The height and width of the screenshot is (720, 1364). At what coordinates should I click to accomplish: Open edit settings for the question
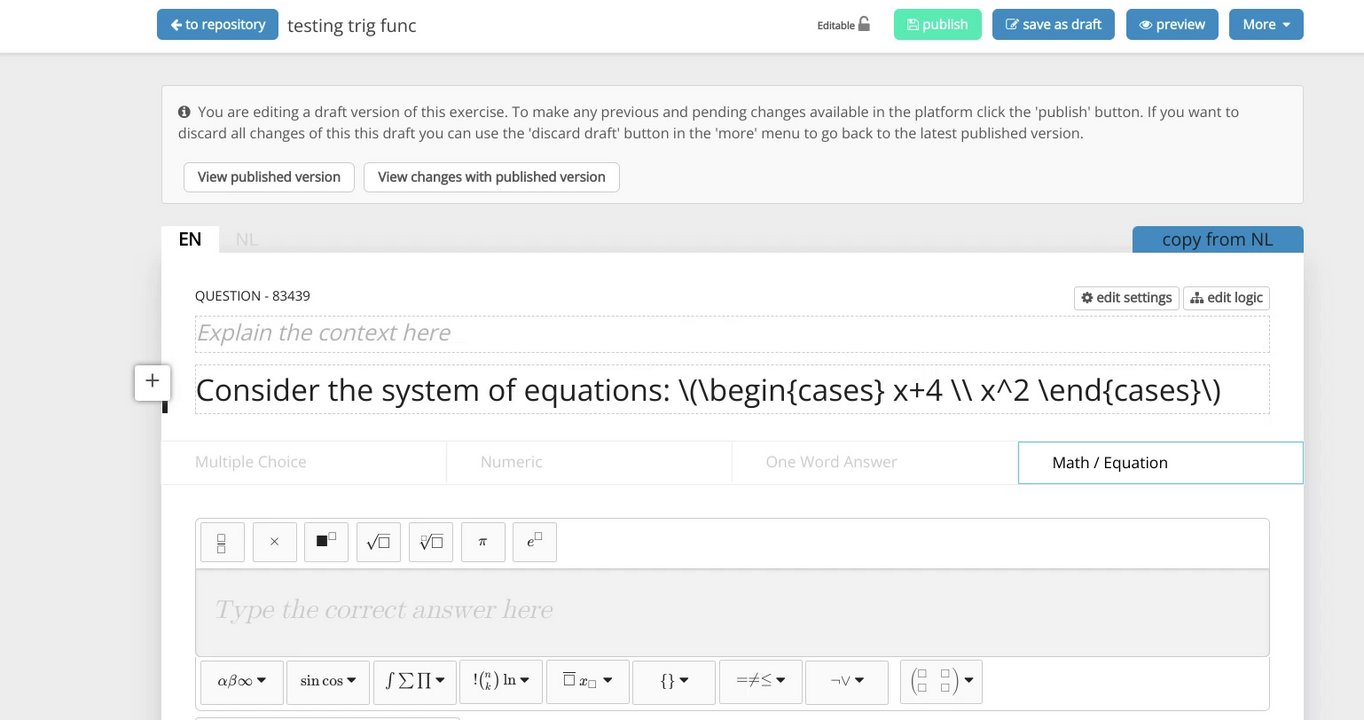click(x=1126, y=297)
